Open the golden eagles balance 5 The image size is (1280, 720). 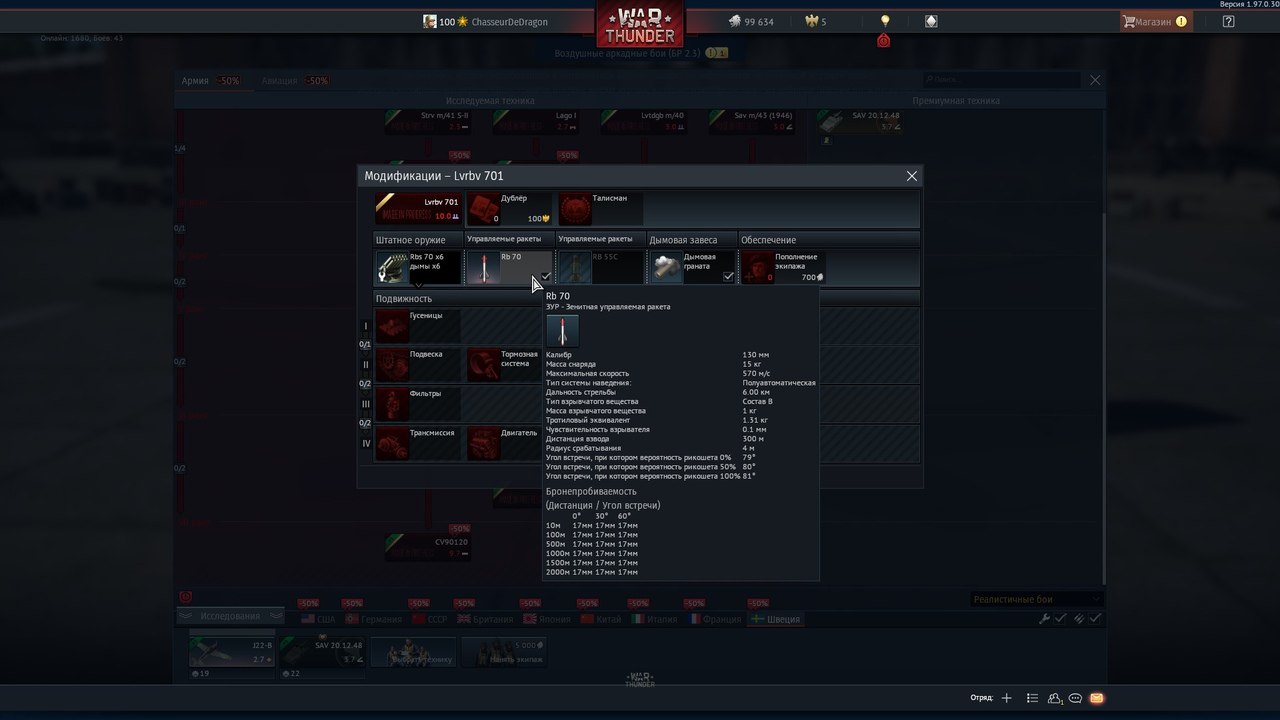(x=816, y=21)
